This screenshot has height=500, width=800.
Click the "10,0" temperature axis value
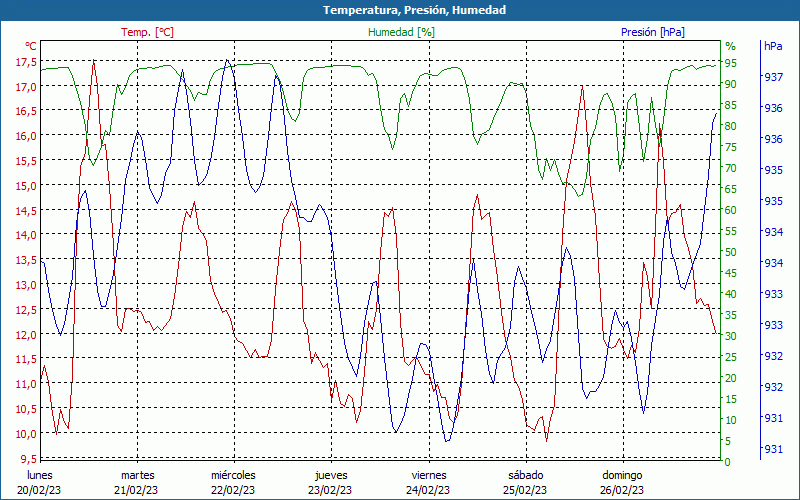[26, 434]
